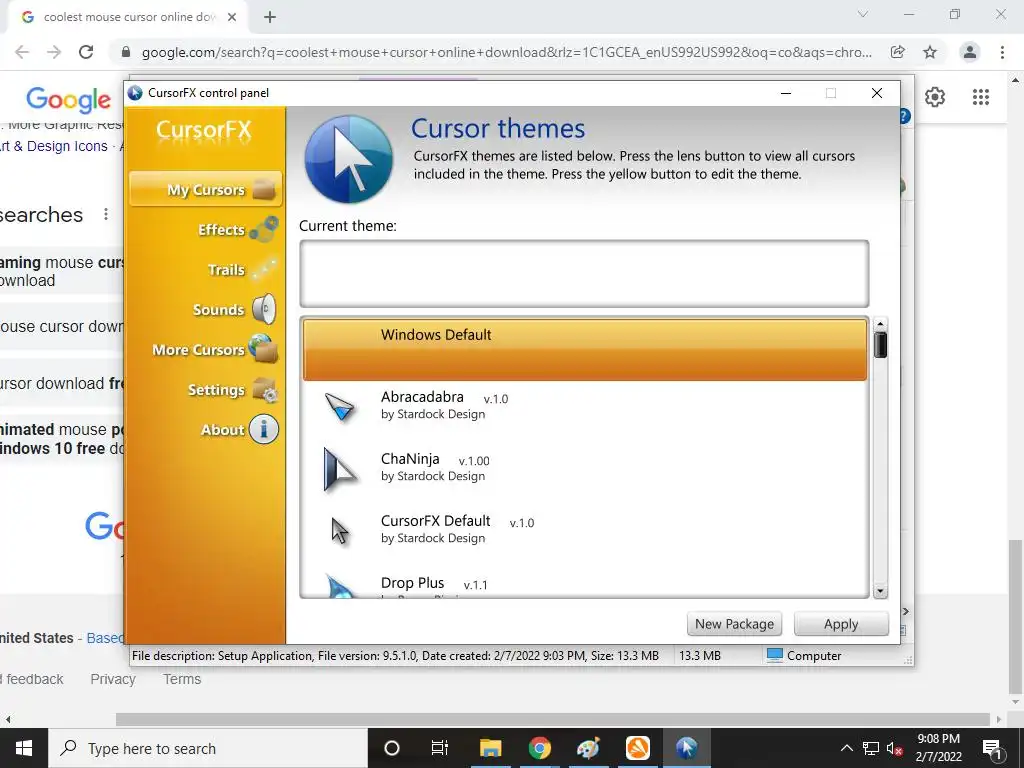Click the Chrome address bar URL
The height and width of the screenshot is (768, 1024).
click(506, 52)
